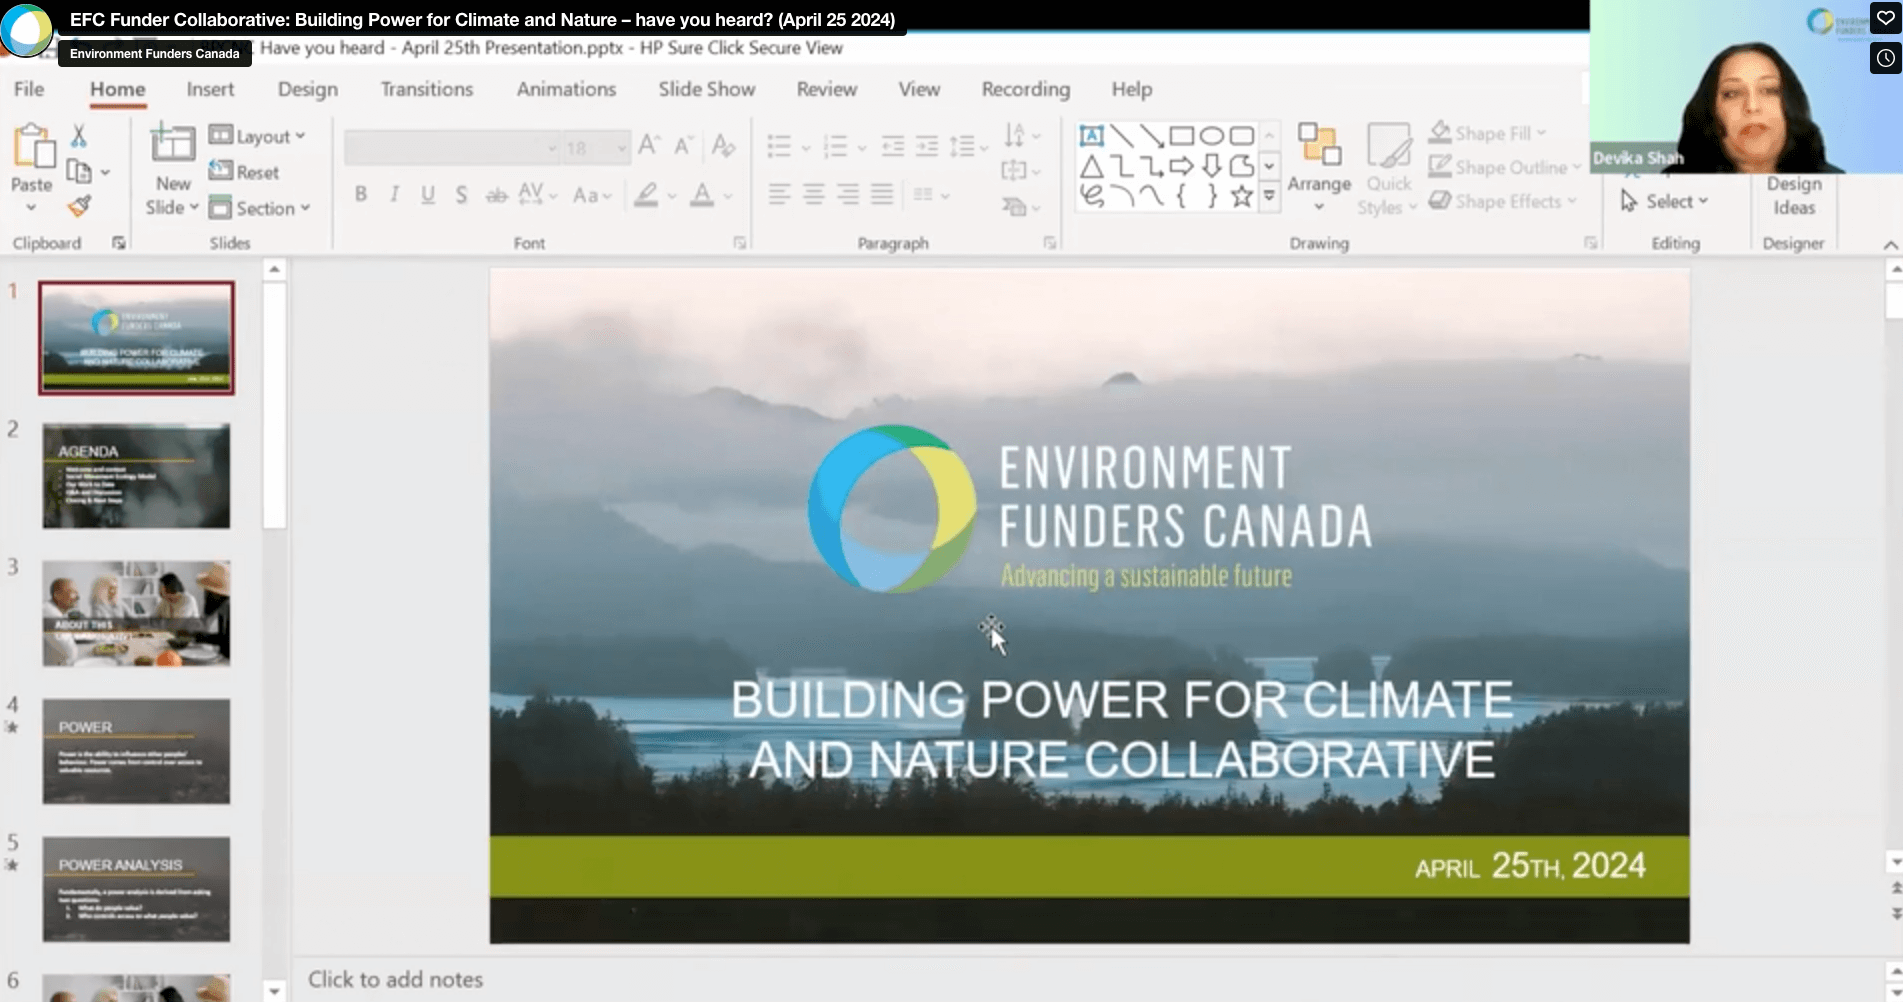Open the Slide Show tab
Screen dimensions: 1903x1002
click(x=706, y=89)
